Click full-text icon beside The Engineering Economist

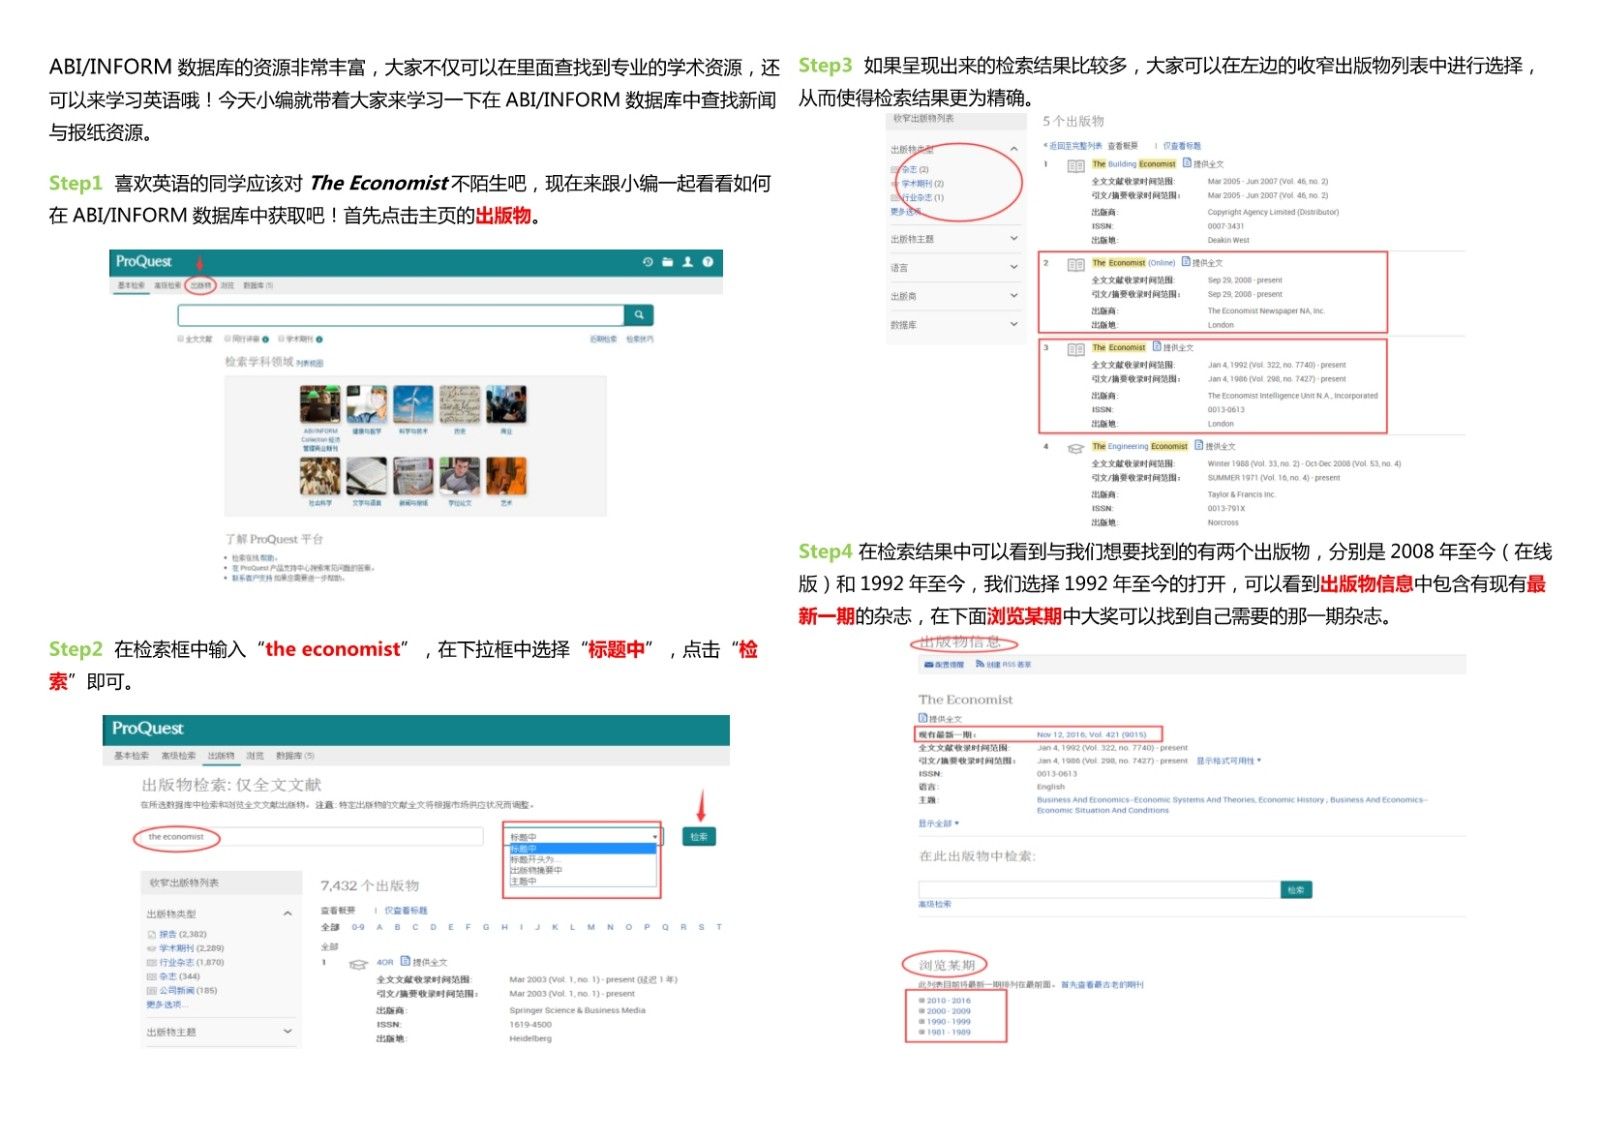coord(1199,445)
